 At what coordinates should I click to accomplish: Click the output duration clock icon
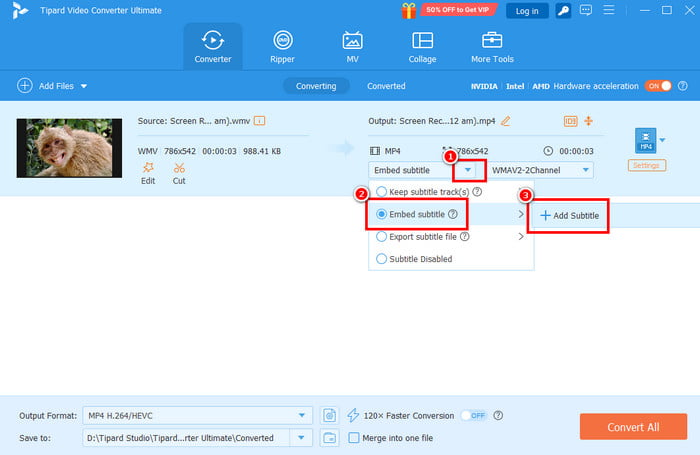coord(548,151)
